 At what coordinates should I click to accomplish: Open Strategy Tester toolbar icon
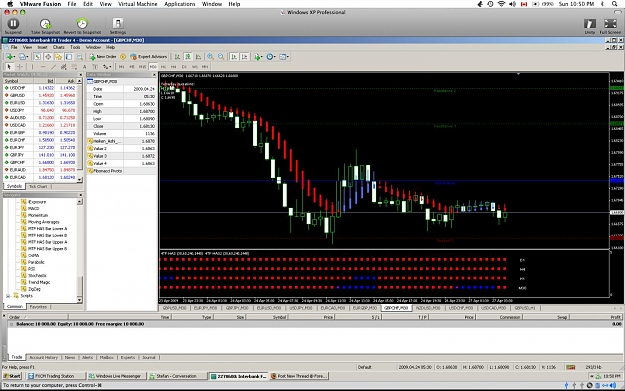(79, 57)
